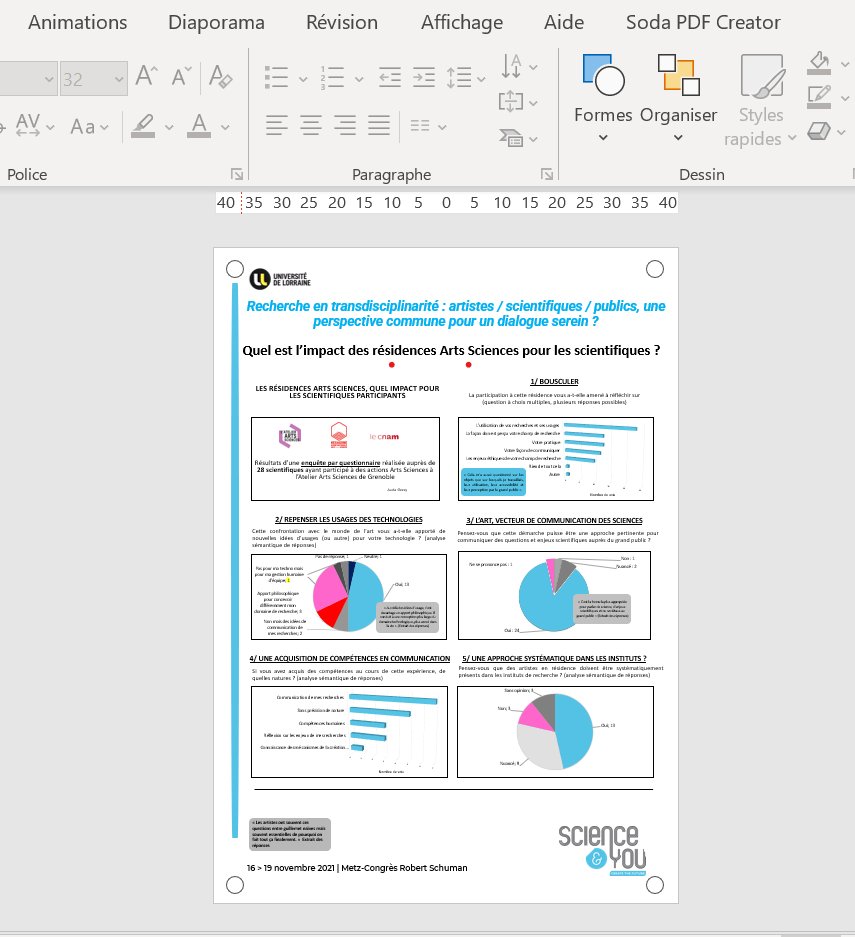This screenshot has height=937, width=855.
Task: Align paragraph text right
Action: (x=345, y=125)
